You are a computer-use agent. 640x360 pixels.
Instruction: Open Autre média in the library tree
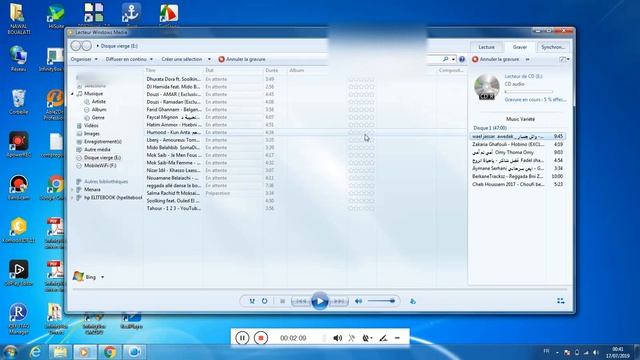(93, 149)
